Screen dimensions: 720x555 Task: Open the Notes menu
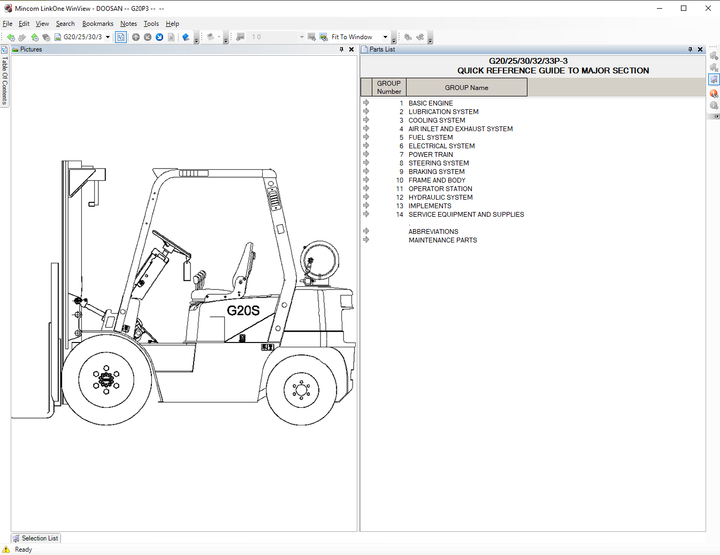(x=129, y=23)
